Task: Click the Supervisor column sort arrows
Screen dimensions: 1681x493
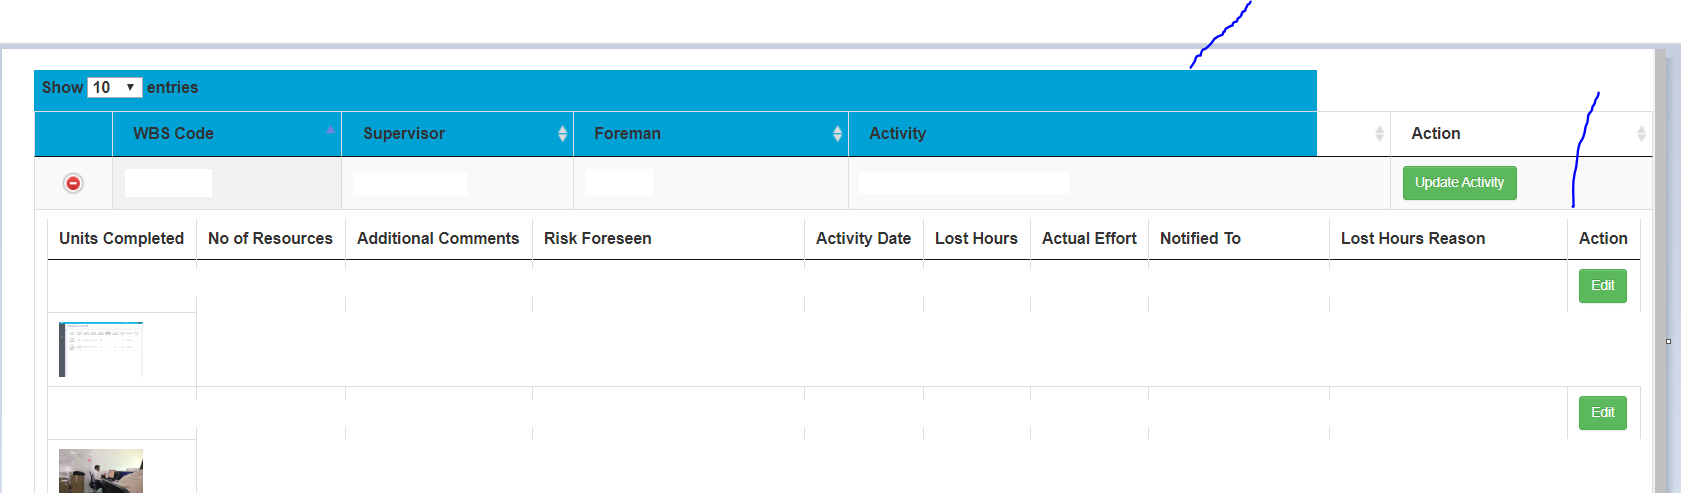Action: pyautogui.click(x=562, y=134)
